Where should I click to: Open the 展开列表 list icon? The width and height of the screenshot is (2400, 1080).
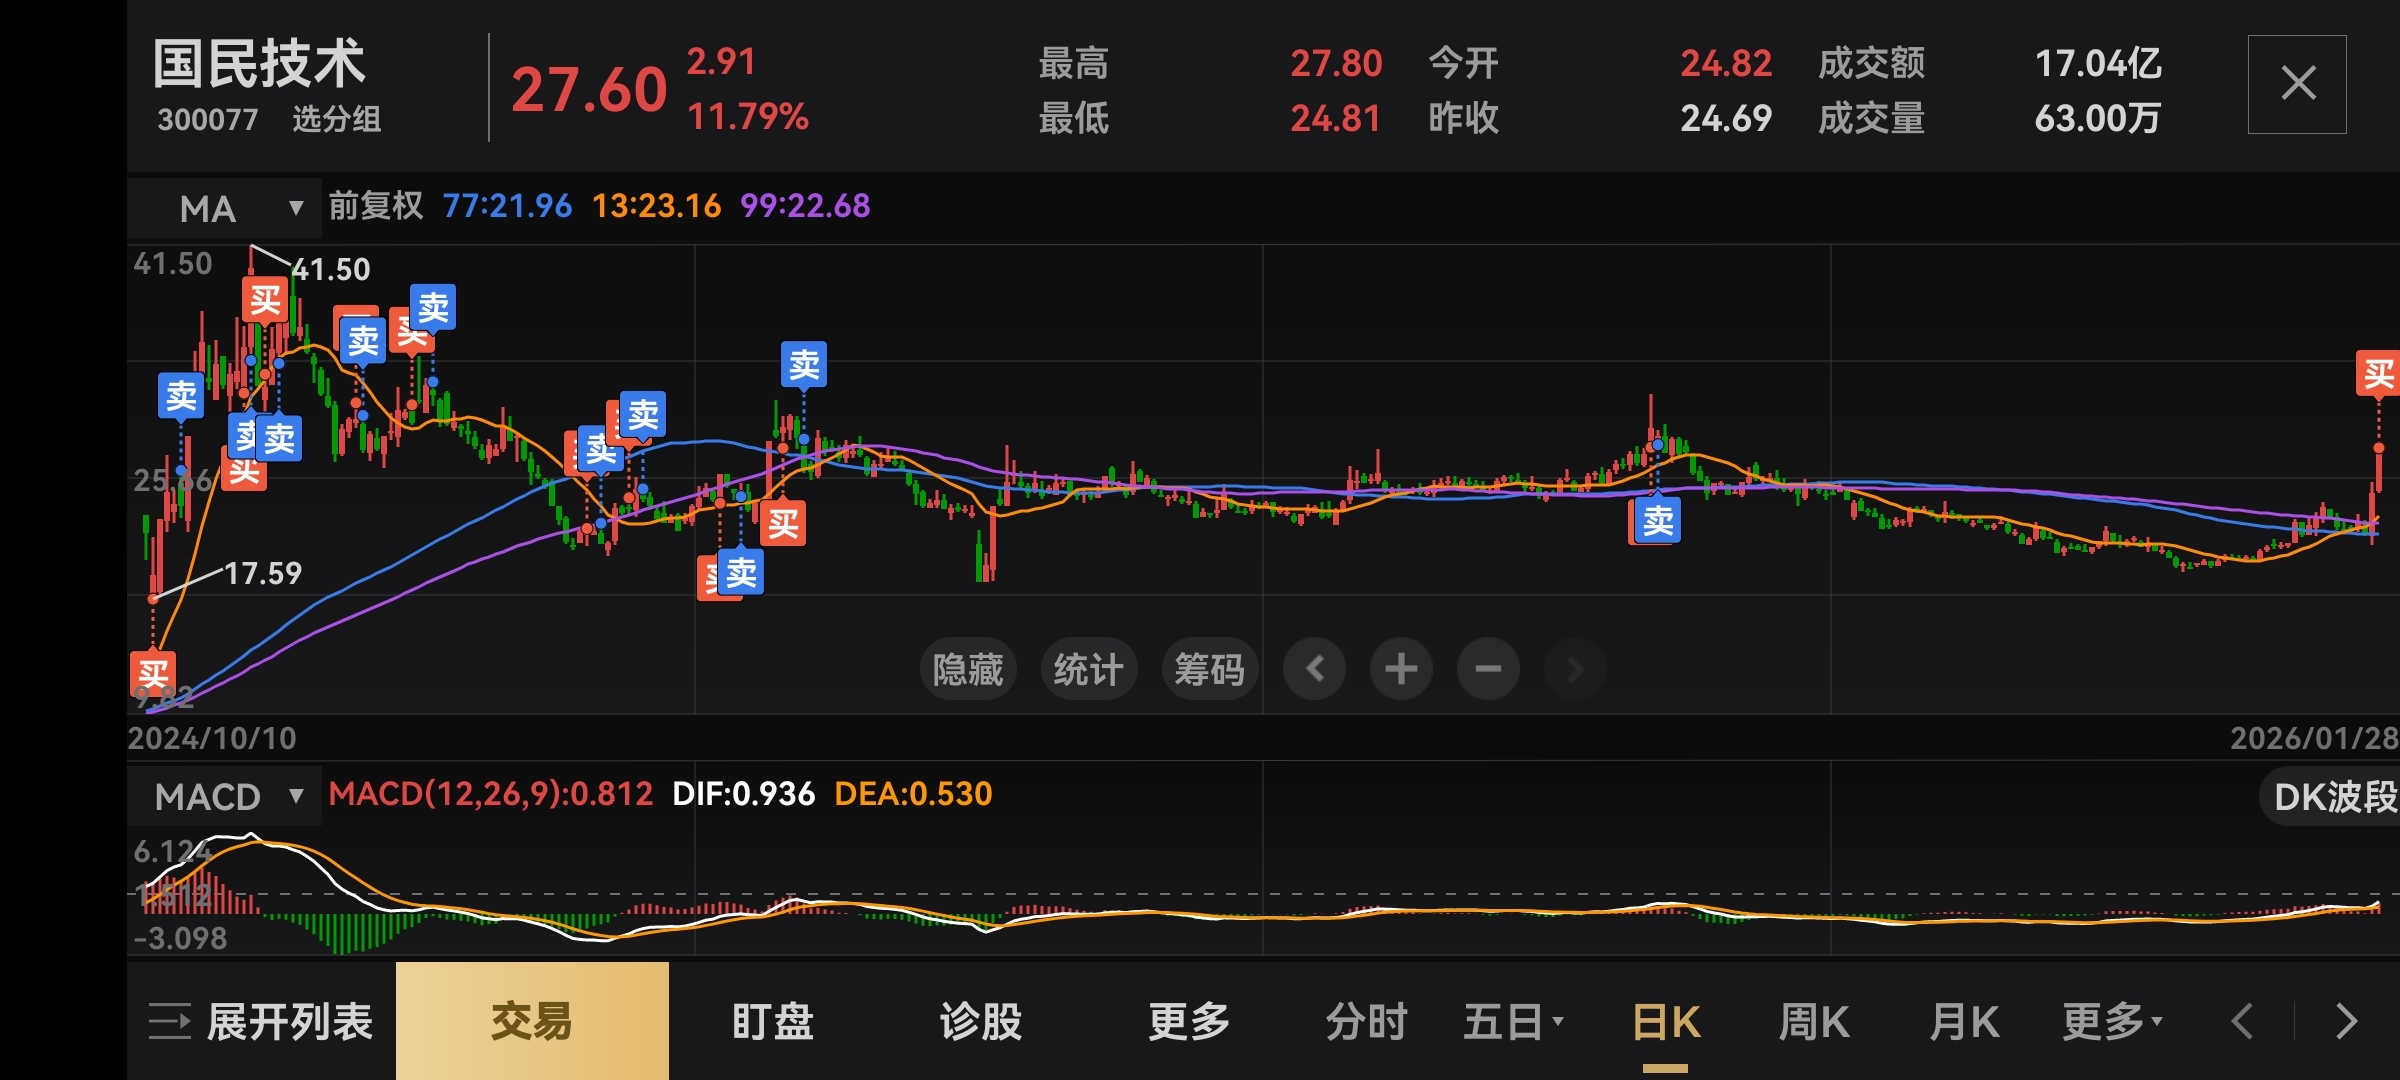[x=169, y=1022]
